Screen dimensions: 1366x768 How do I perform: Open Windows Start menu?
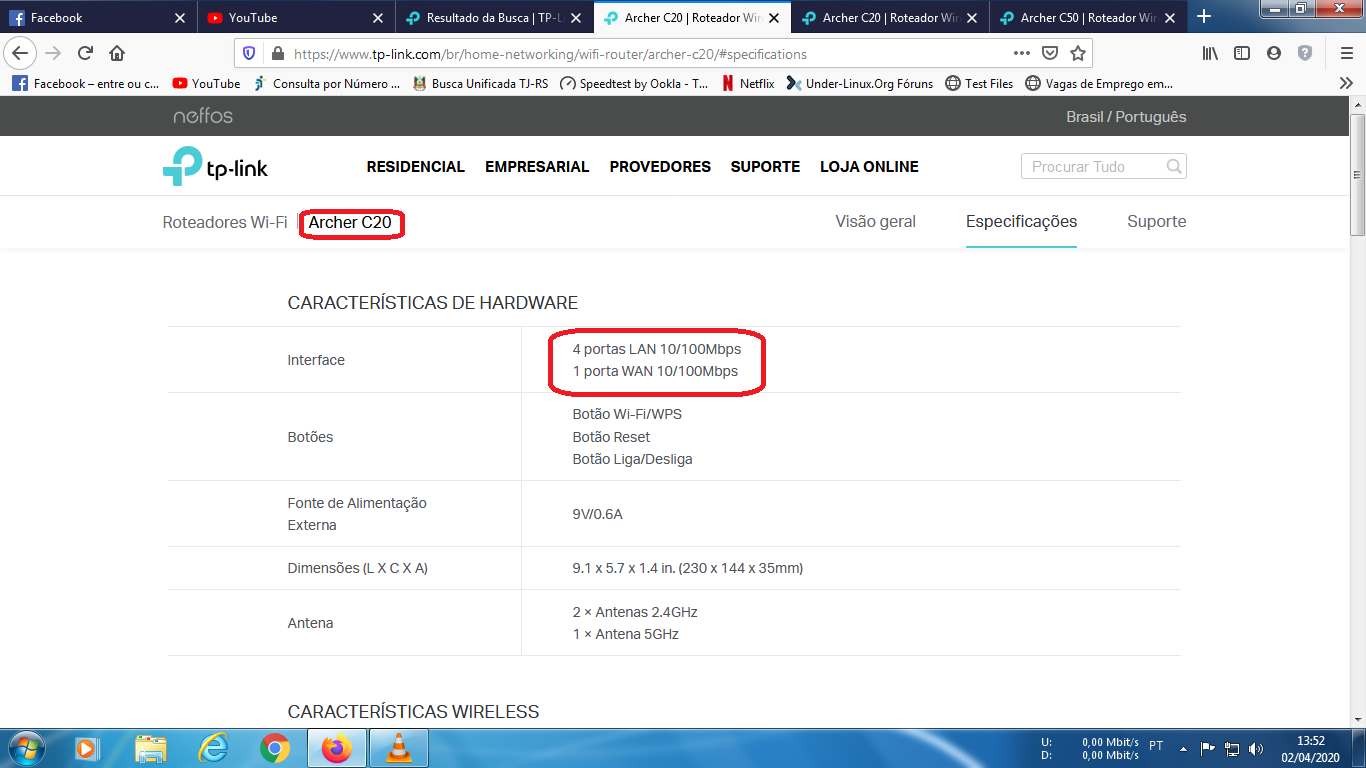coord(25,748)
